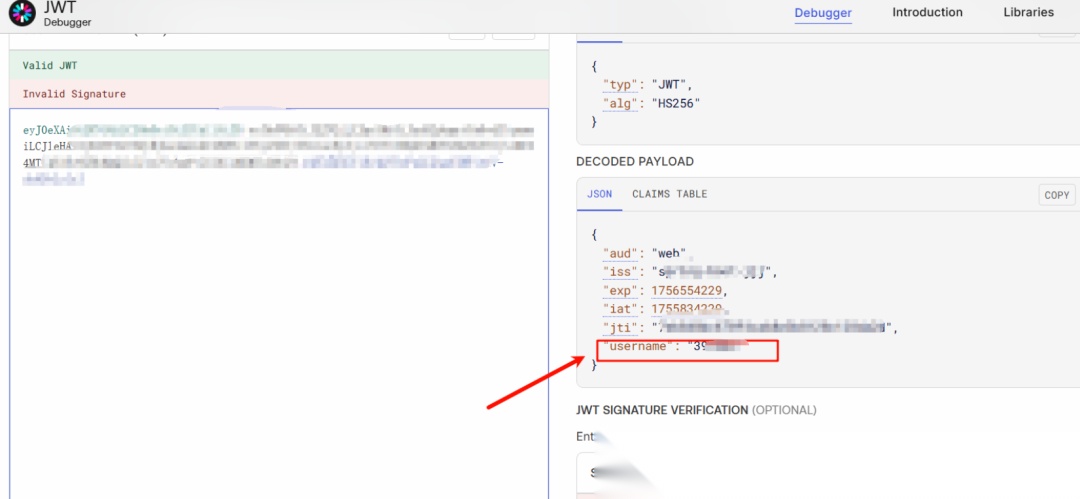Image resolution: width=1080 pixels, height=499 pixels.
Task: Click inside the encoded JWT text area
Action: tap(279, 303)
